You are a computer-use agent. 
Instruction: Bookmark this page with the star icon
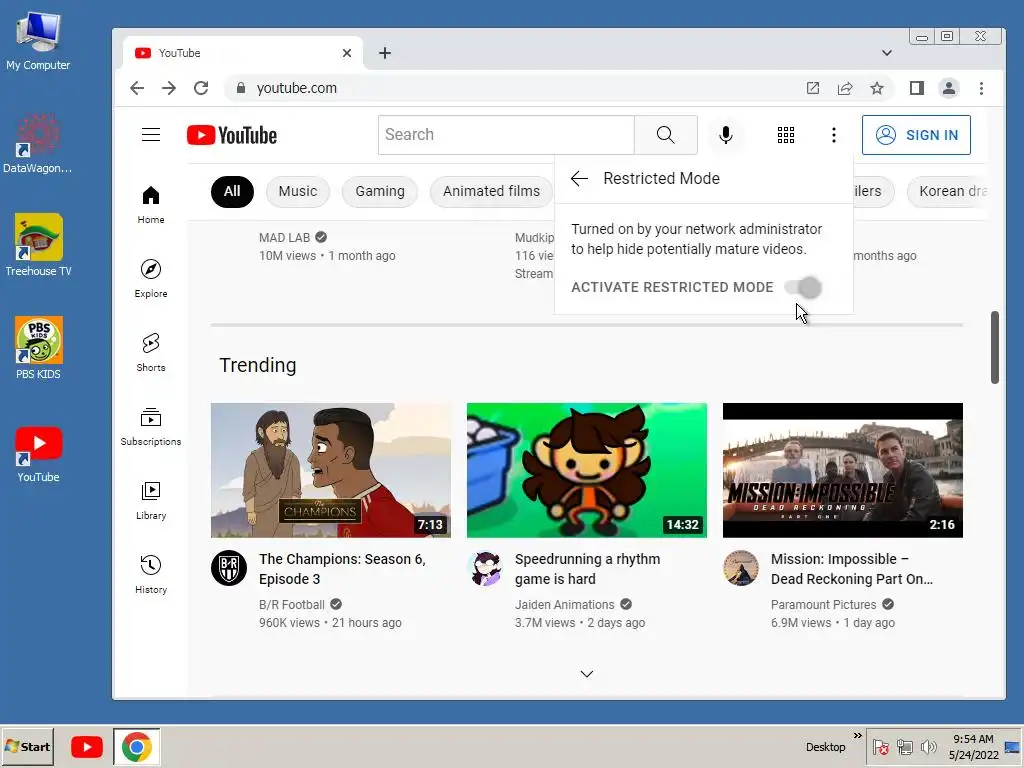coord(876,88)
